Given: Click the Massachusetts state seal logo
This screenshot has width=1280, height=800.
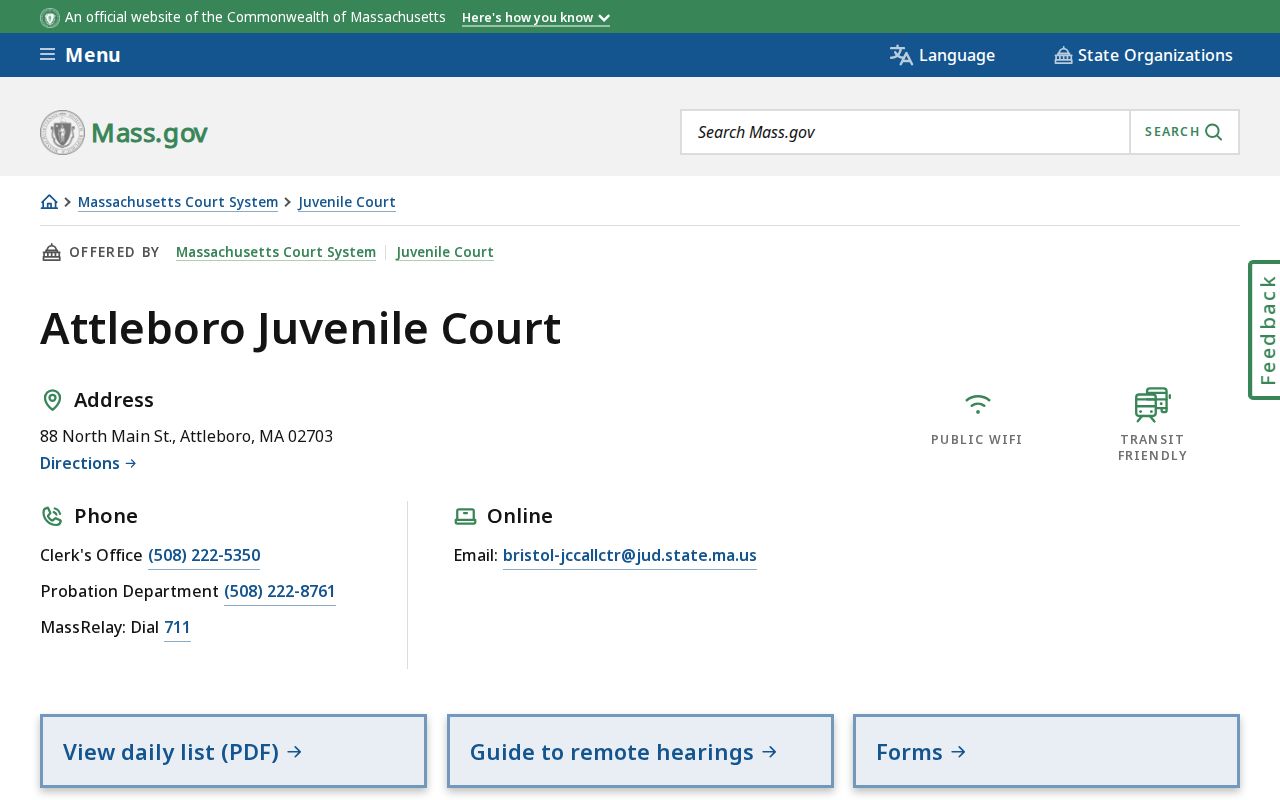Looking at the screenshot, I should point(62,132).
